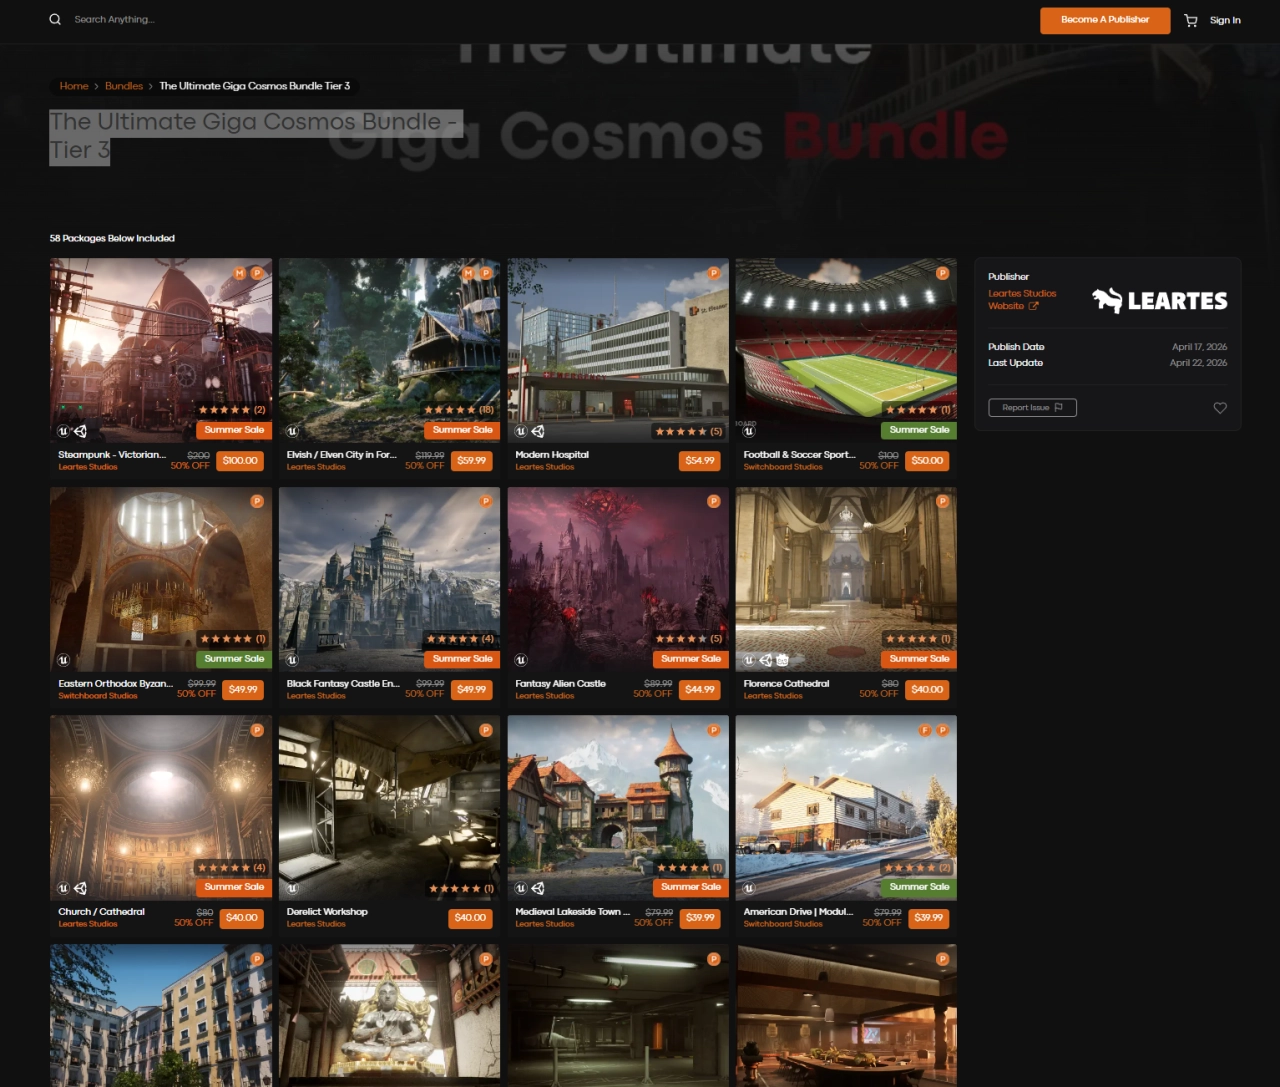Image resolution: width=1280 pixels, height=1087 pixels.
Task: Click Unreal Engine icon on Black Fantasy Castle card
Action: (x=292, y=660)
